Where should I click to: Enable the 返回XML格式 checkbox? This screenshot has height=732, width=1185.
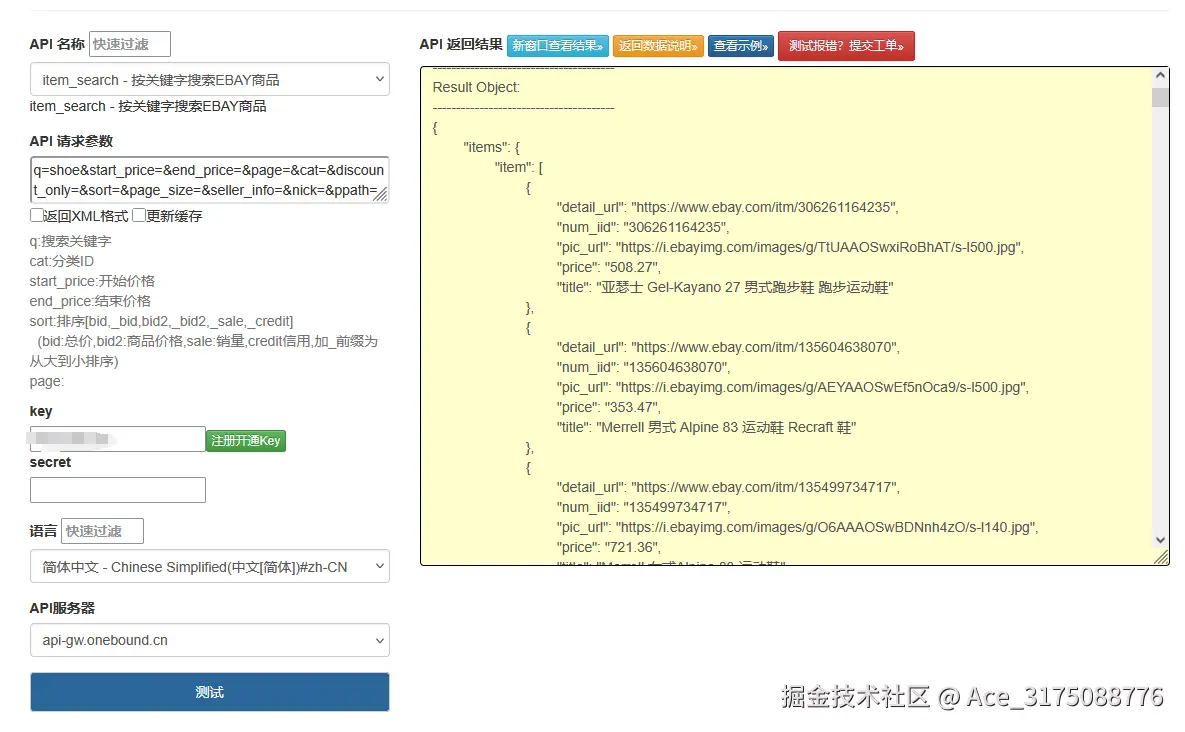(x=35, y=214)
